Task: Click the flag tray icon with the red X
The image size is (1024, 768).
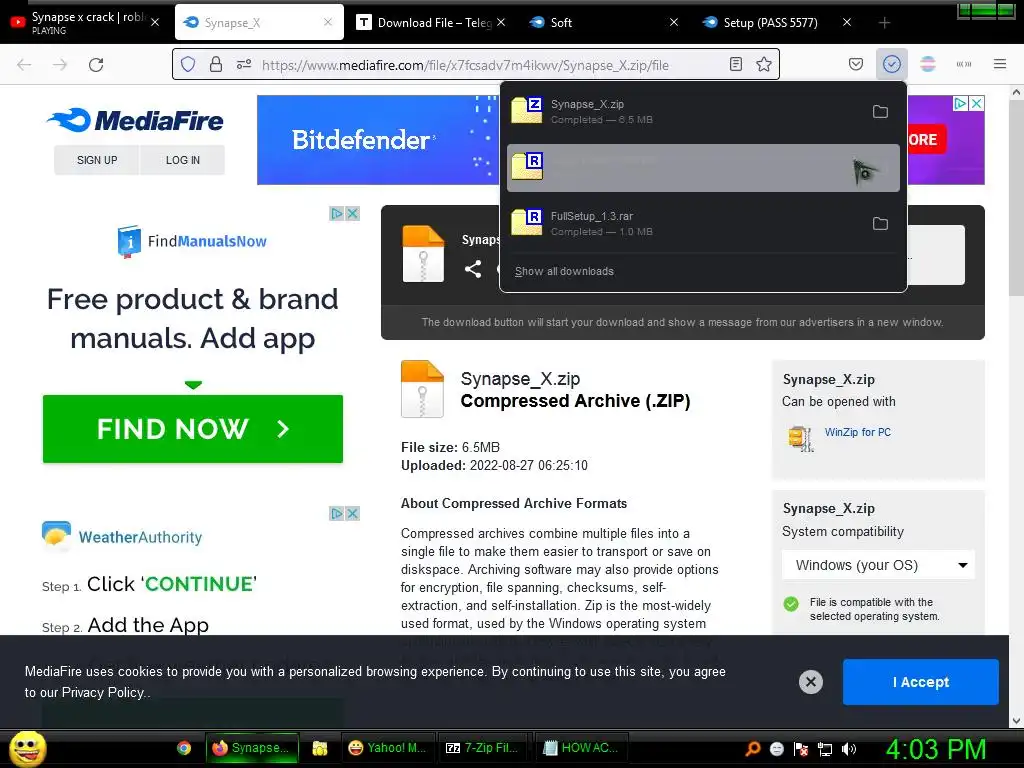Action: click(801, 749)
